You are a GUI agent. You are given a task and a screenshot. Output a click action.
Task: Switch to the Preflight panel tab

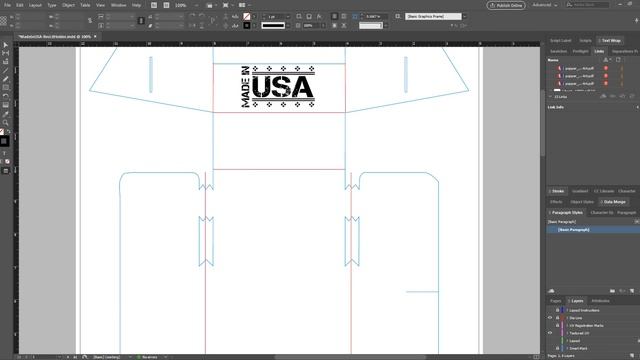580,51
